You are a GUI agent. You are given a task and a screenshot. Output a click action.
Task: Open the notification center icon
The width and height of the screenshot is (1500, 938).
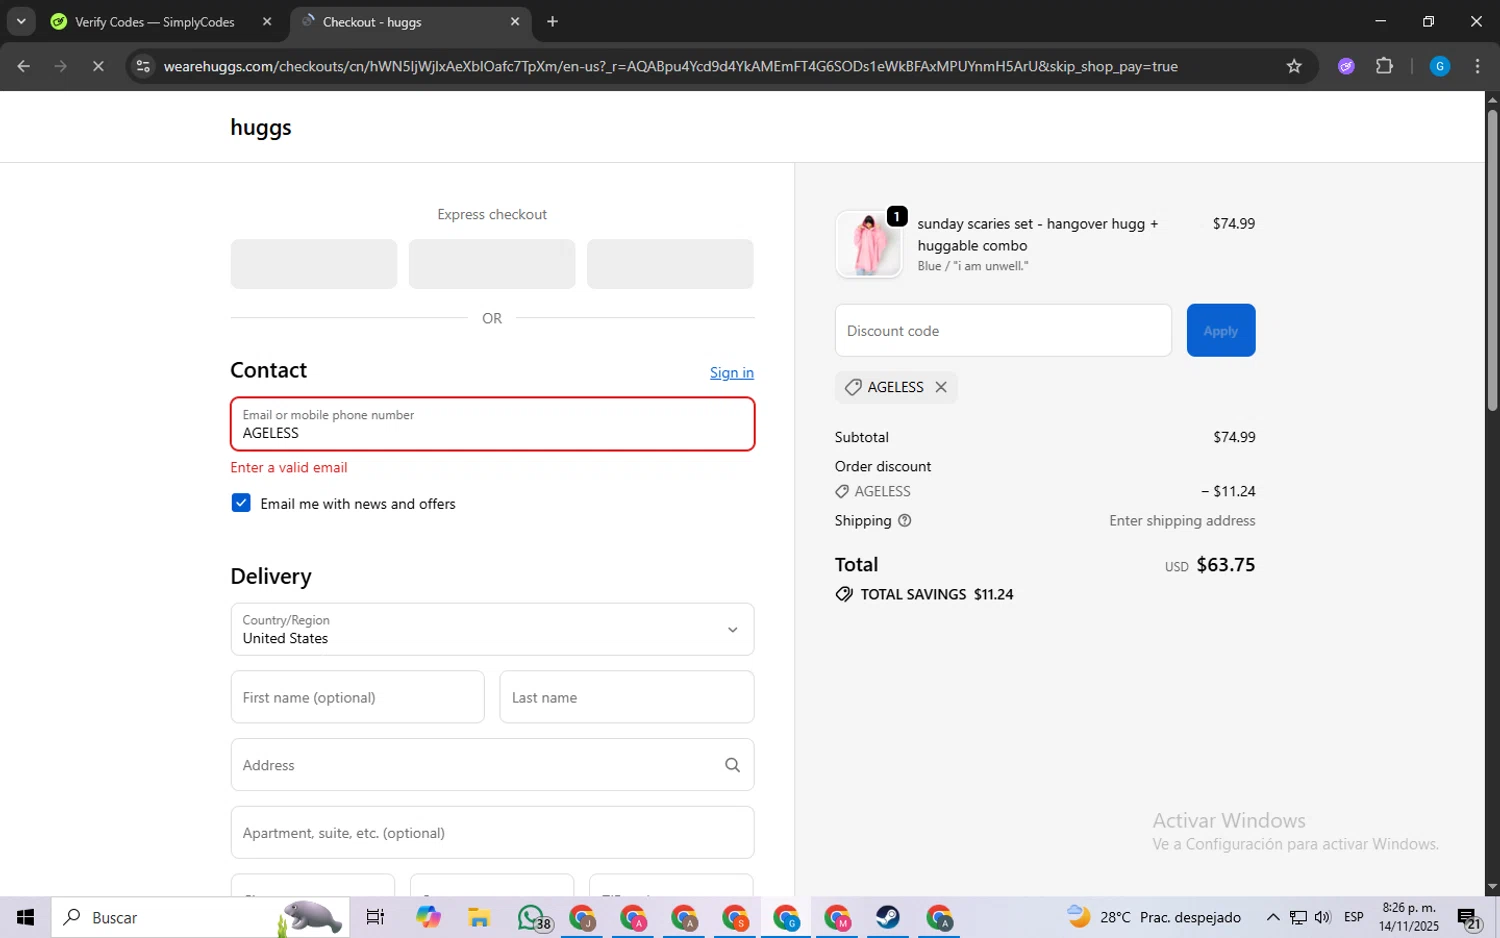click(1469, 917)
